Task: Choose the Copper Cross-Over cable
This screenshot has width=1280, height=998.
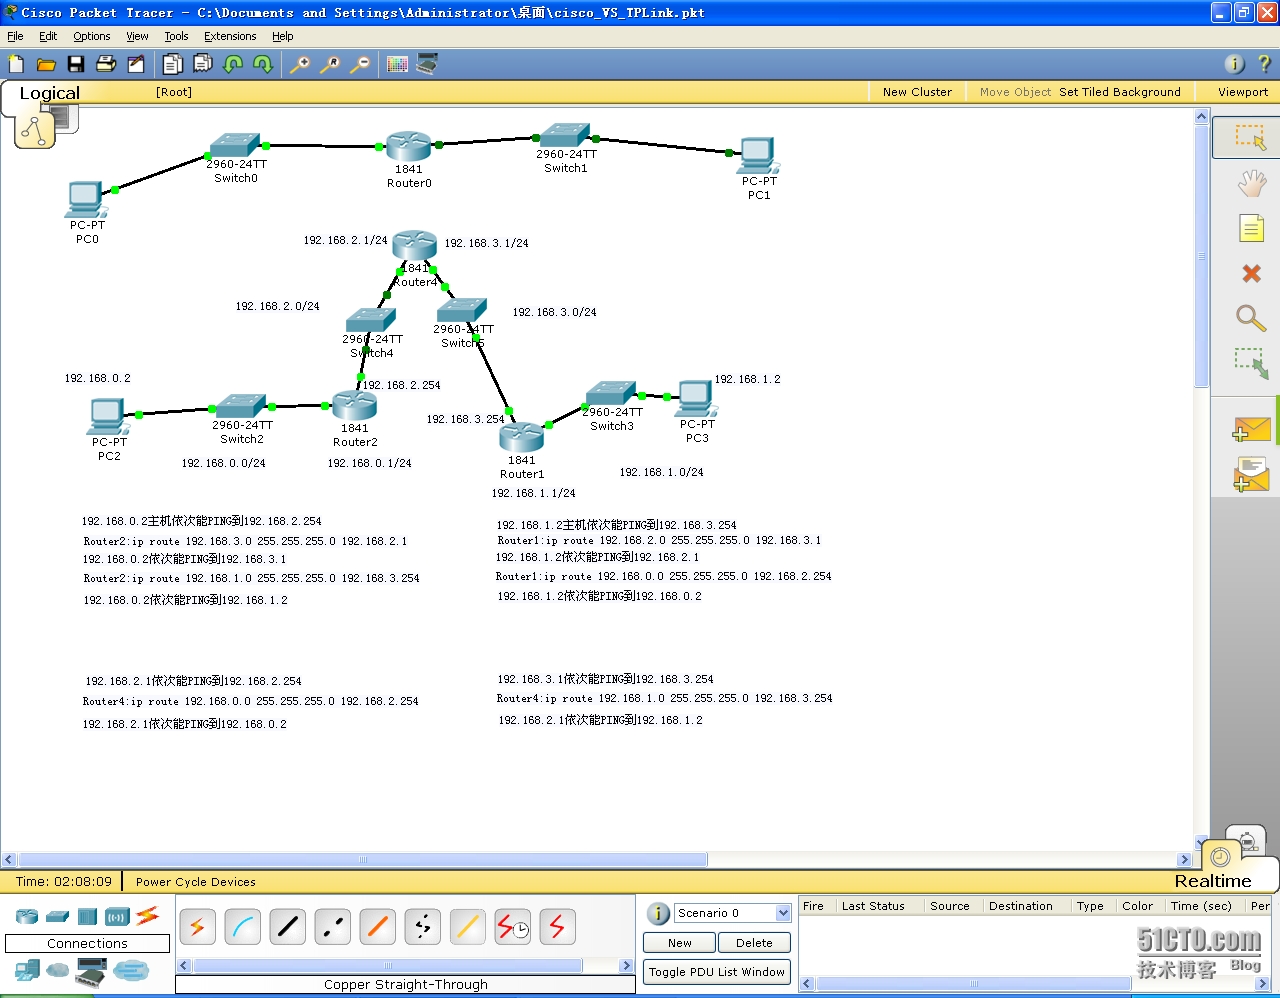Action: 332,927
